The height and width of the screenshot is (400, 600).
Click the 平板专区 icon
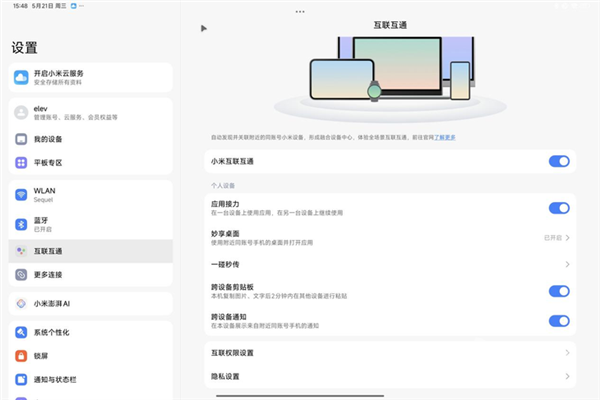pos(21,162)
